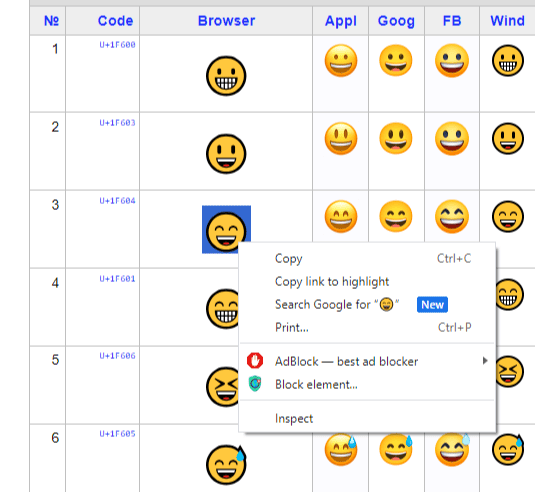Open the U+1F603 code link
This screenshot has height=492, width=535.
pyautogui.click(x=117, y=123)
